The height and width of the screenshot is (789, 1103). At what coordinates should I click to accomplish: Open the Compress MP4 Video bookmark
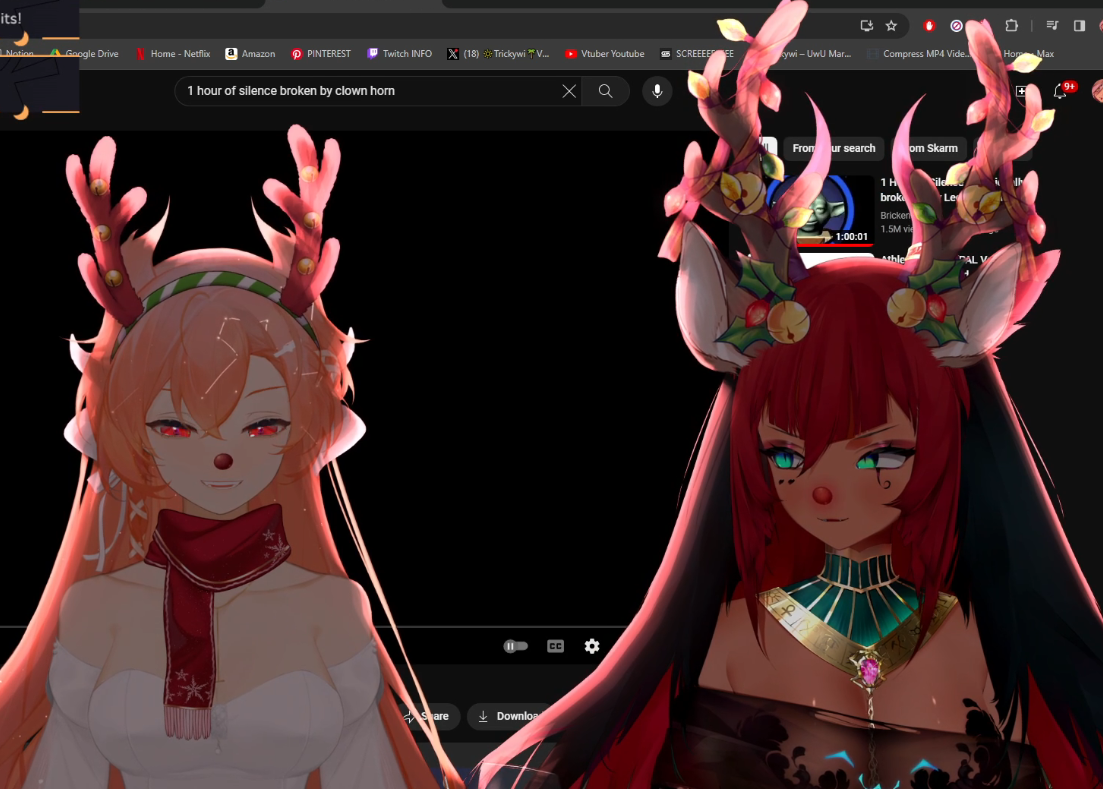tap(919, 53)
